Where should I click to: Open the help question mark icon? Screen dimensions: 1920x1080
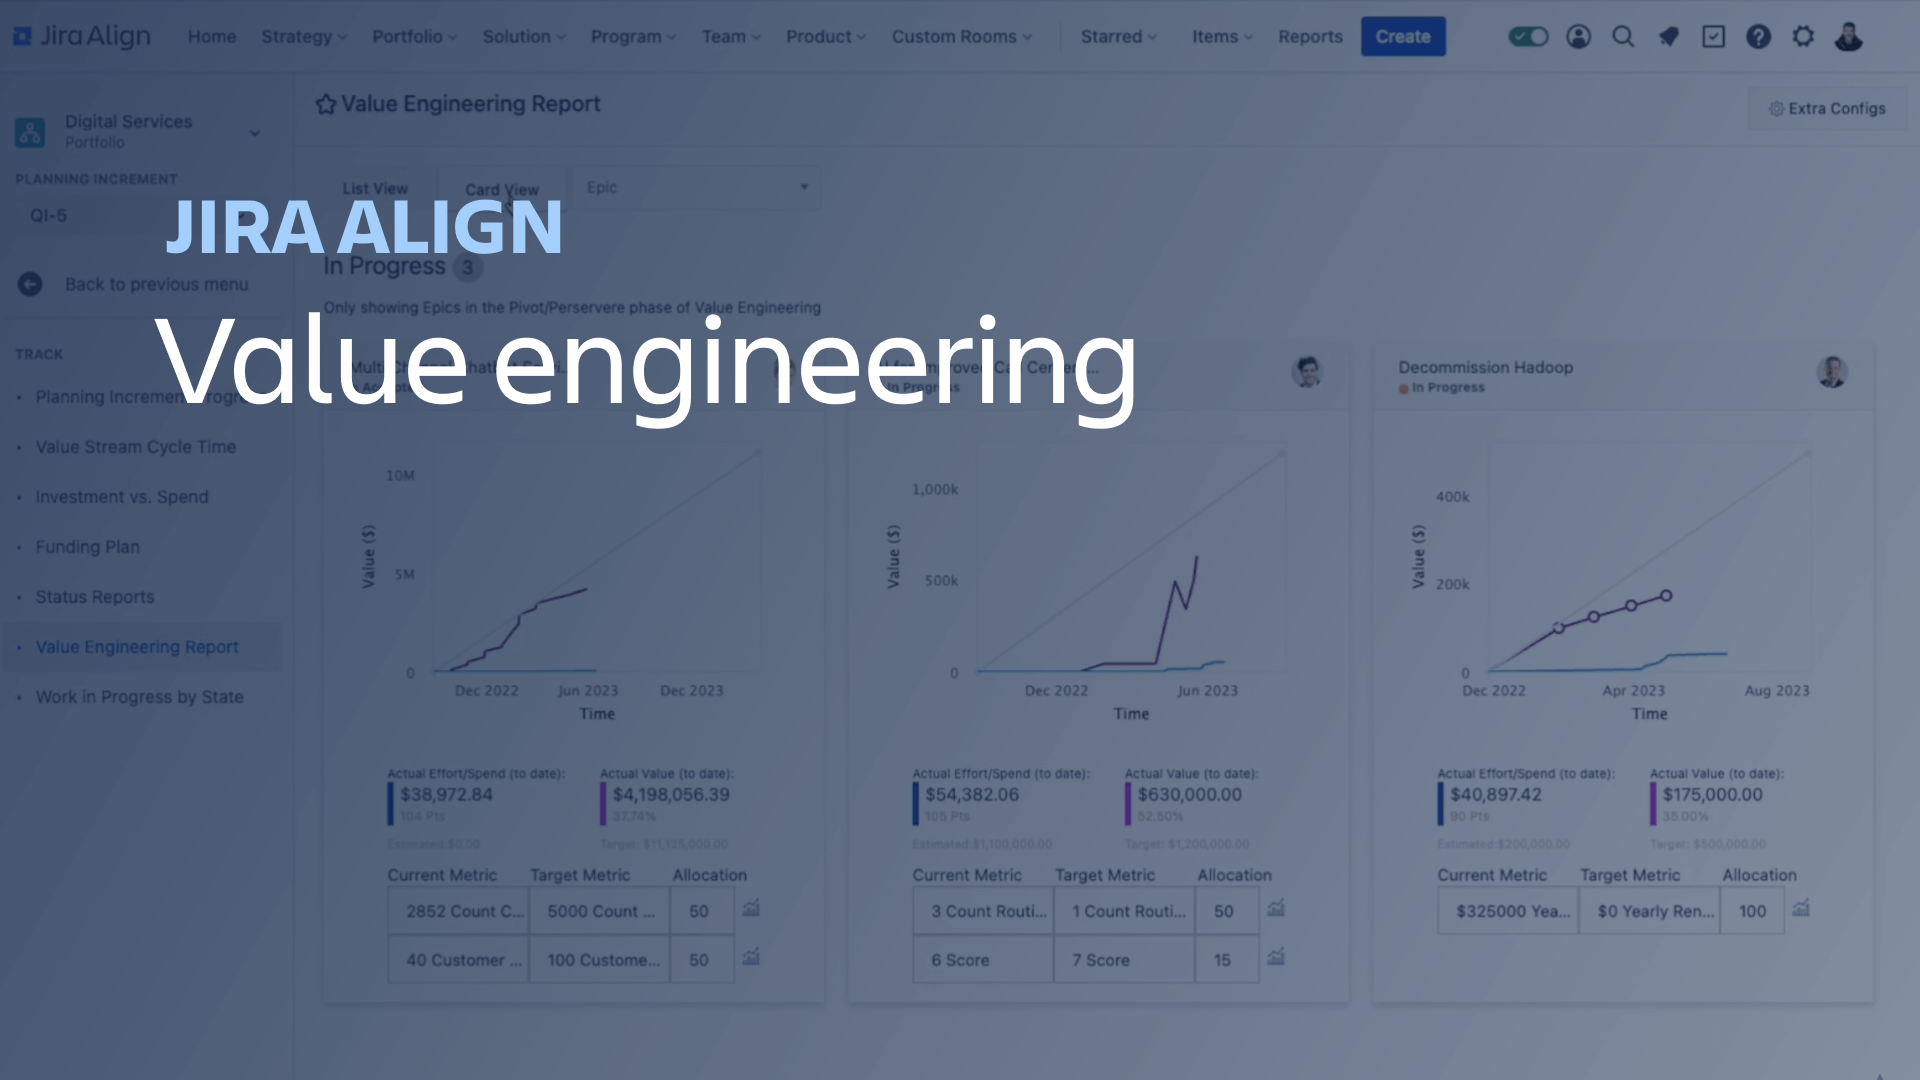[x=1758, y=37]
